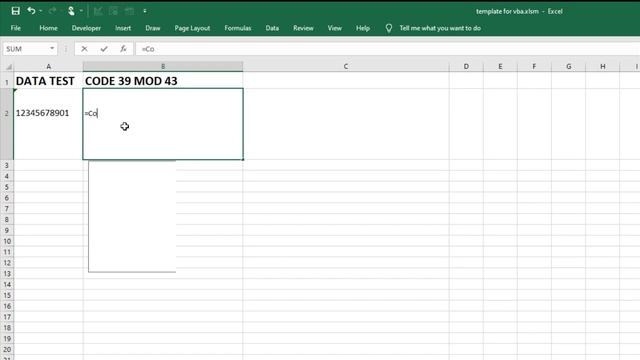Undo the last action
The image size is (640, 360).
point(31,11)
